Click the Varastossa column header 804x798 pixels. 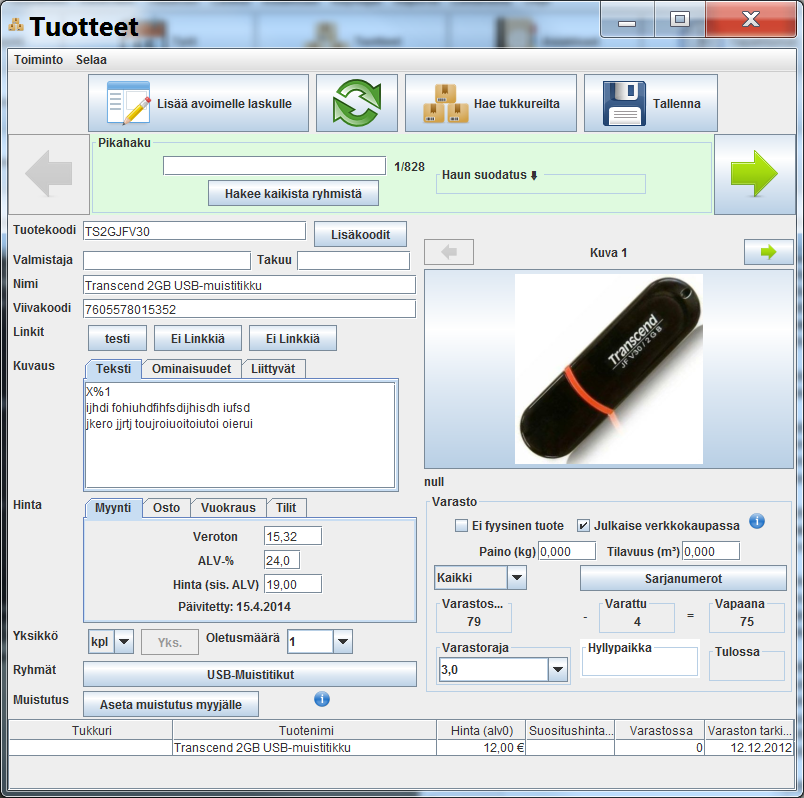[660, 730]
